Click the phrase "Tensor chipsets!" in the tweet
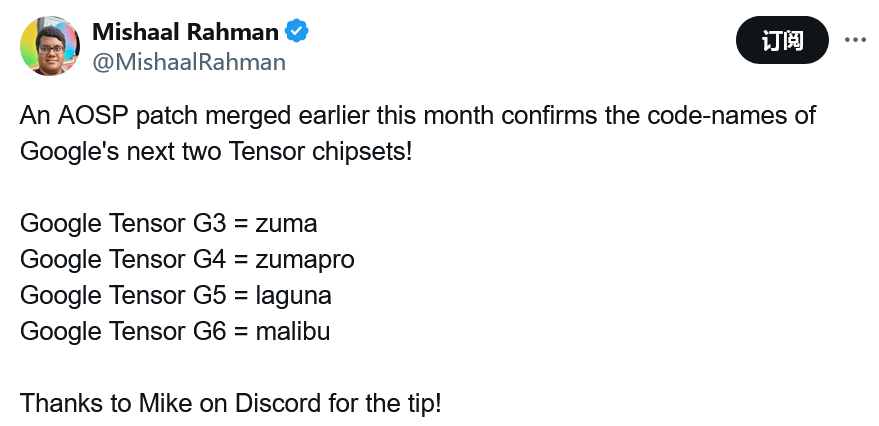Viewport: 879px width, 426px height. [321, 151]
